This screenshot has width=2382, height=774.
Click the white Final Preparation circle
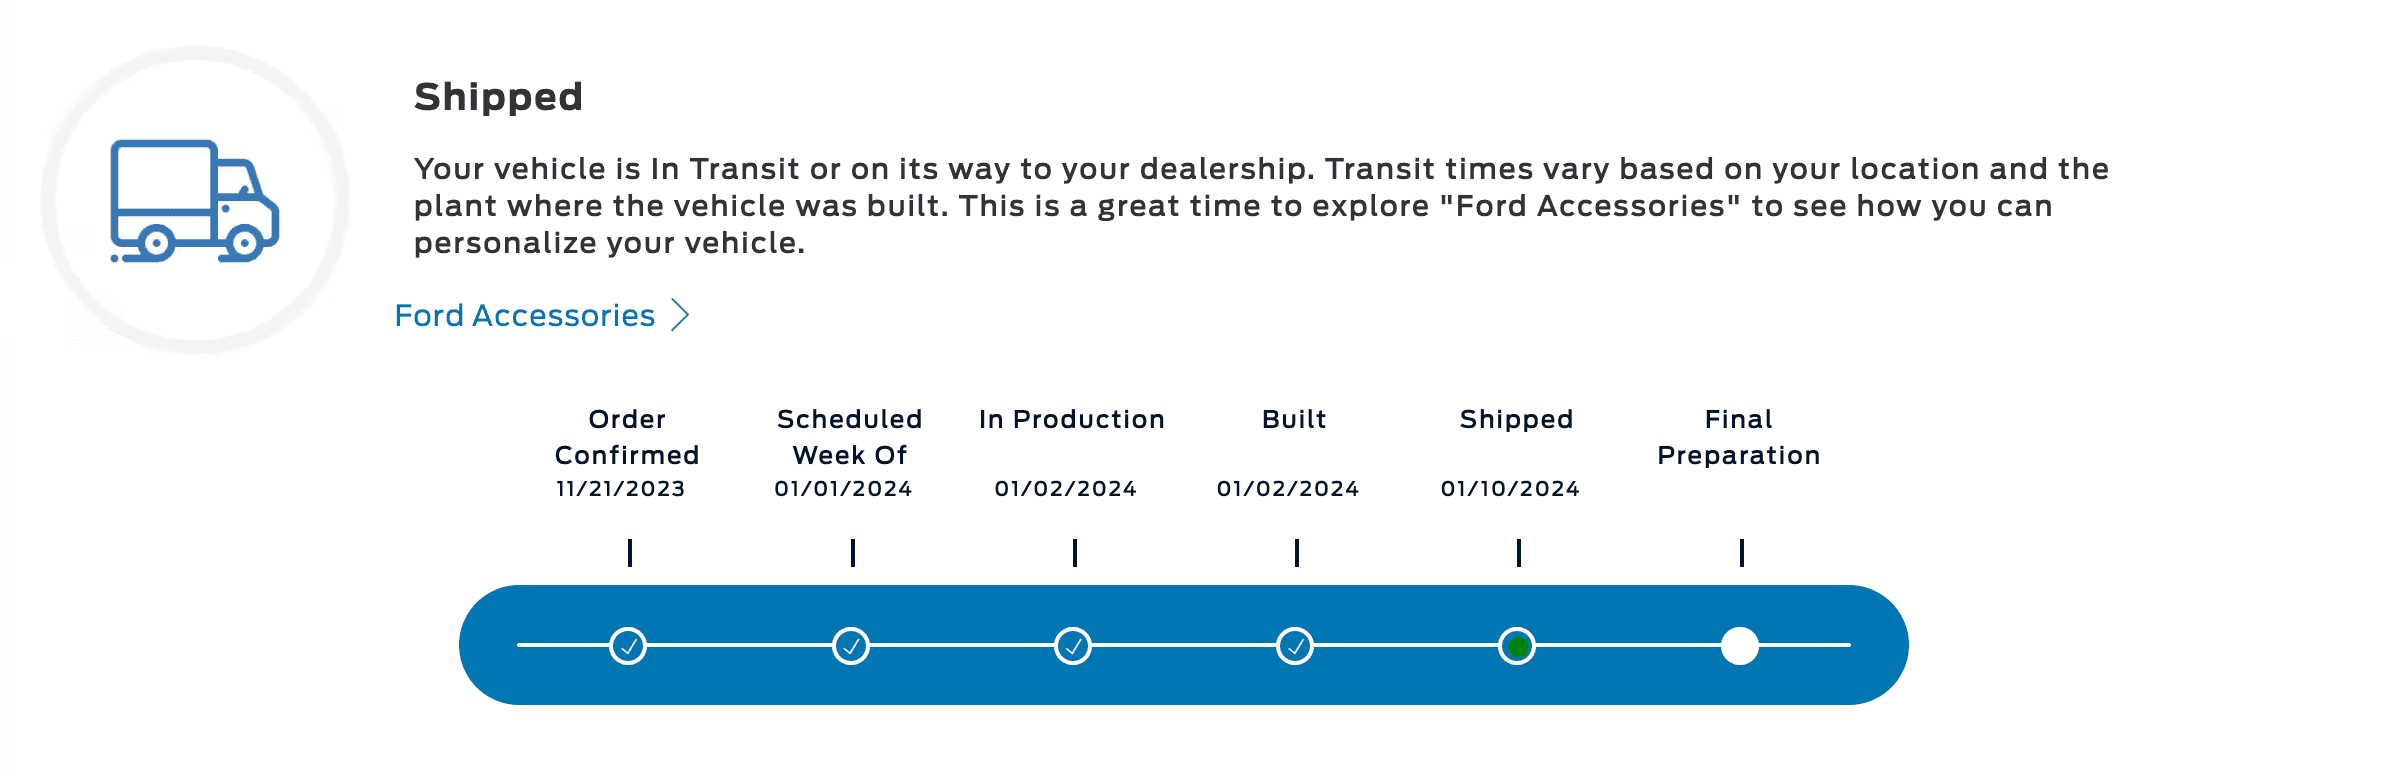[x=1740, y=646]
